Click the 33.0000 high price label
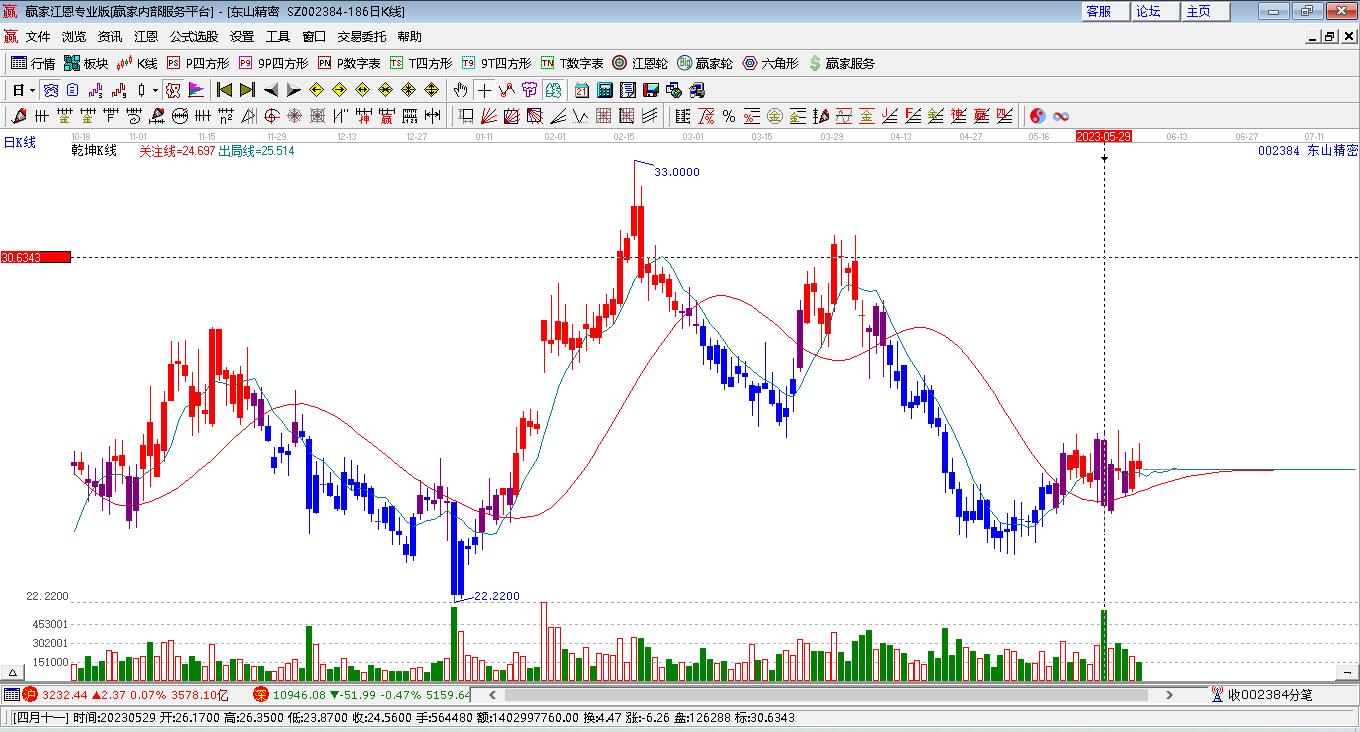 click(677, 172)
